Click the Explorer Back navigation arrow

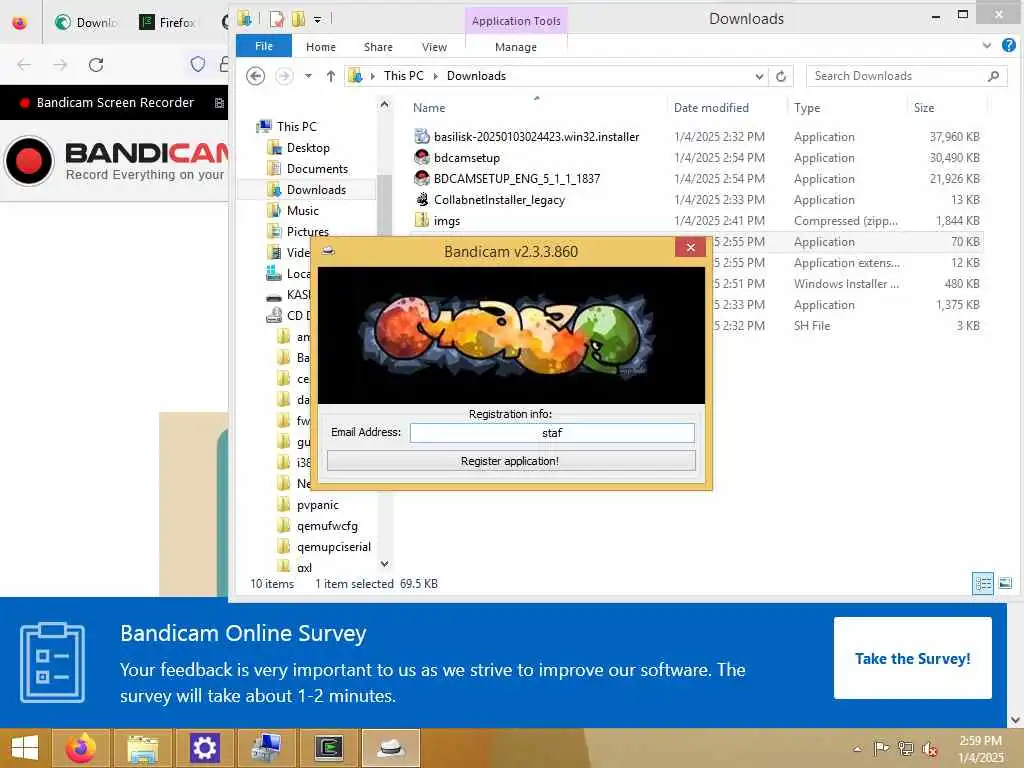click(x=256, y=76)
